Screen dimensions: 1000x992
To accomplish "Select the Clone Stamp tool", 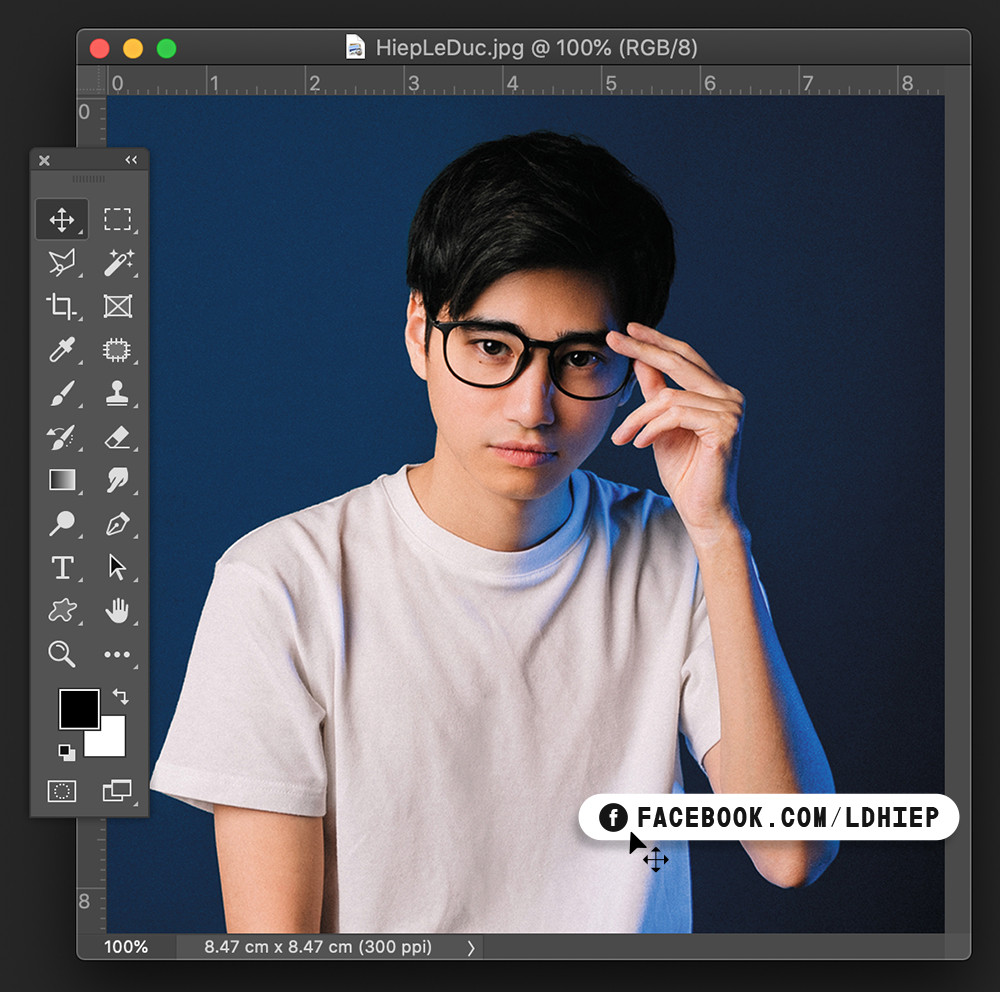I will [117, 393].
